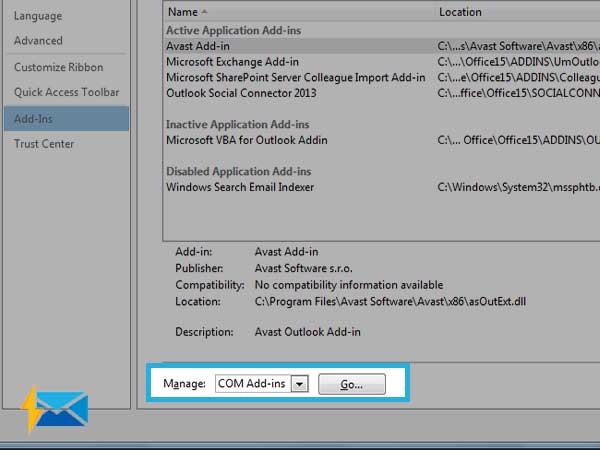Click the Go... button
Viewport: 600px width, 450px height.
[x=352, y=384]
